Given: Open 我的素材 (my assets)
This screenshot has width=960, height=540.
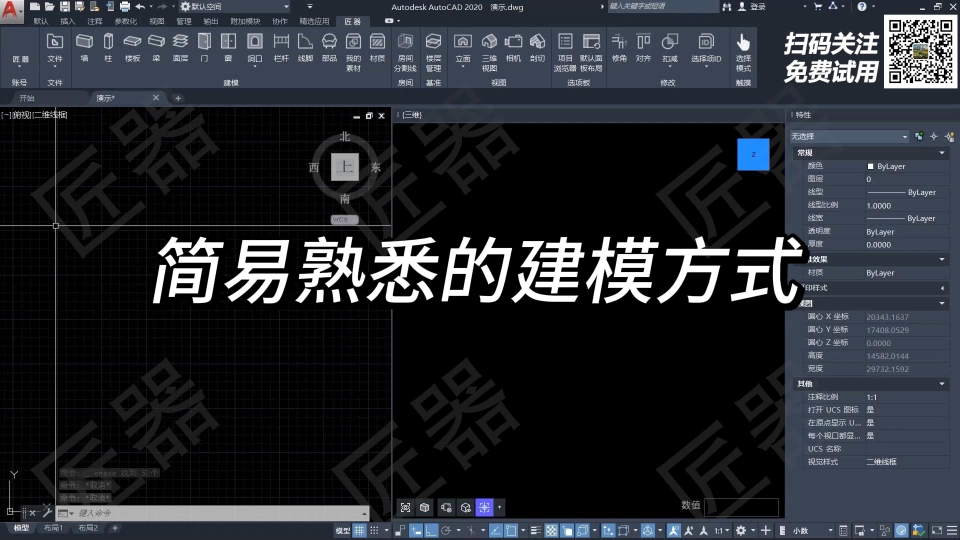Looking at the screenshot, I should (x=353, y=53).
